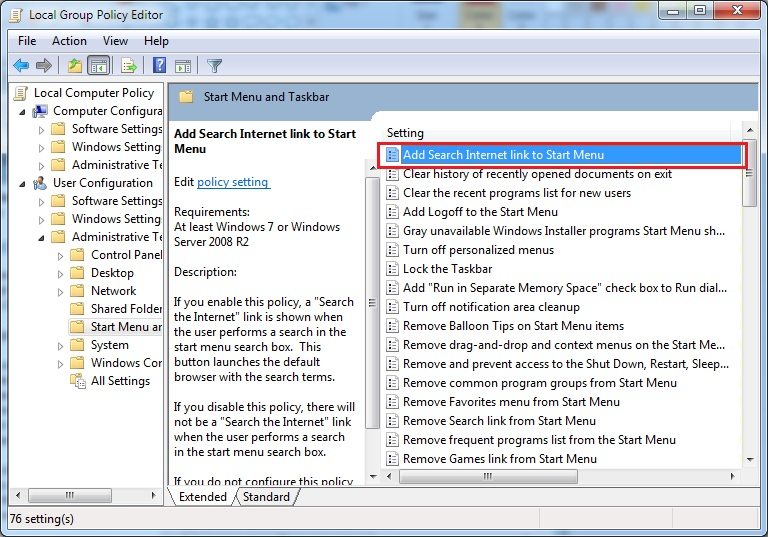Screen dimensions: 768x537
Task: Open the File menu
Action: [x=27, y=41]
